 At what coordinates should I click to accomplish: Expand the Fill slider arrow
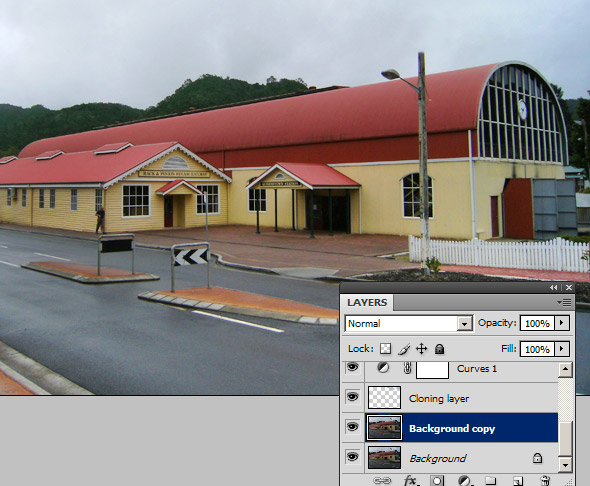point(562,349)
